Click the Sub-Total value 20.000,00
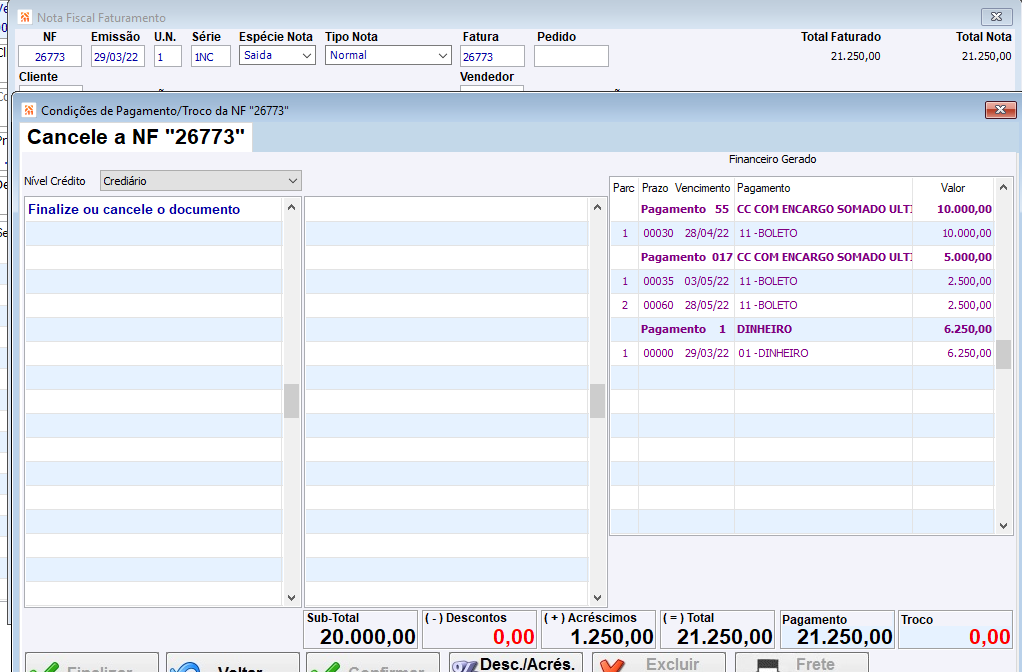1023x672 pixels. (x=368, y=637)
